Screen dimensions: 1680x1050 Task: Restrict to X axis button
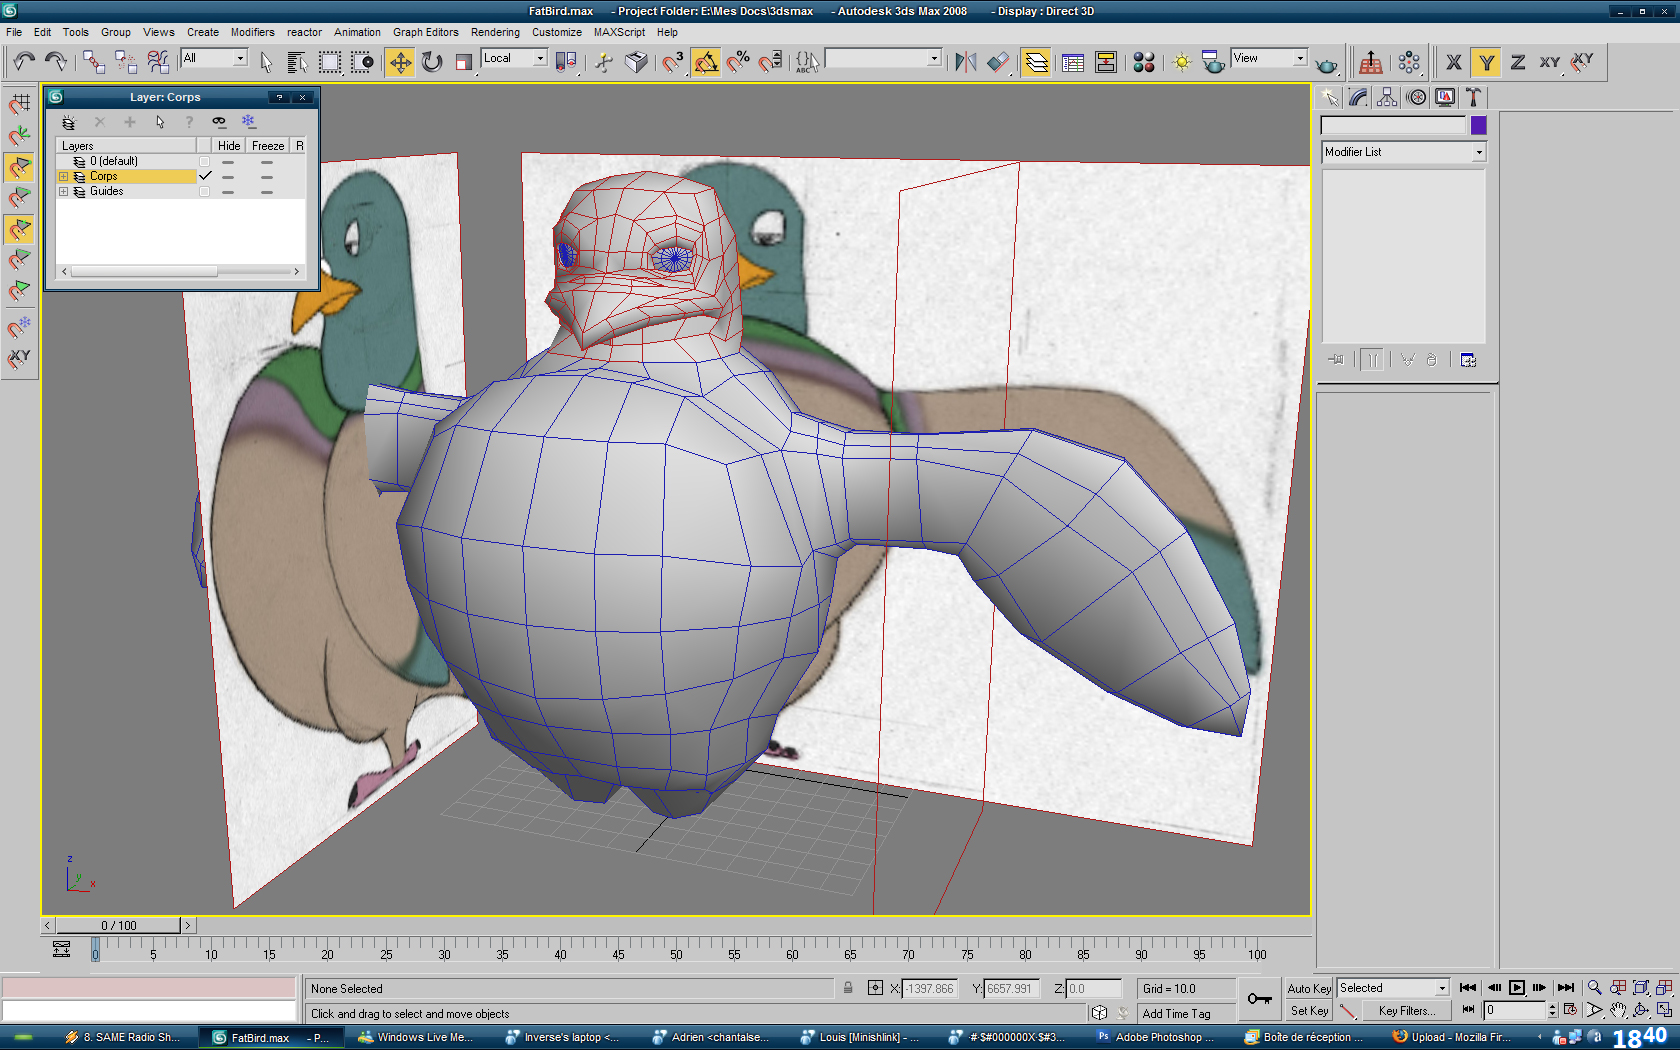[x=1454, y=62]
